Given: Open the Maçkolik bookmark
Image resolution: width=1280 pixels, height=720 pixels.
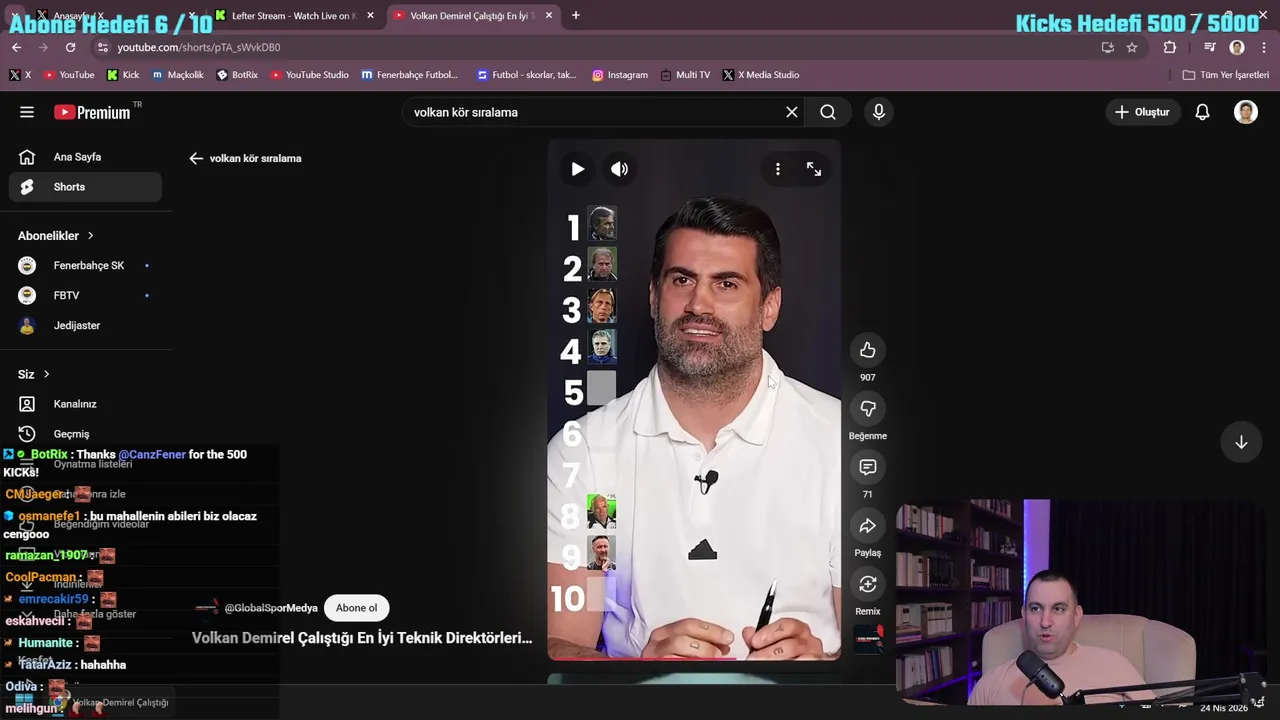Looking at the screenshot, I should (x=177, y=75).
